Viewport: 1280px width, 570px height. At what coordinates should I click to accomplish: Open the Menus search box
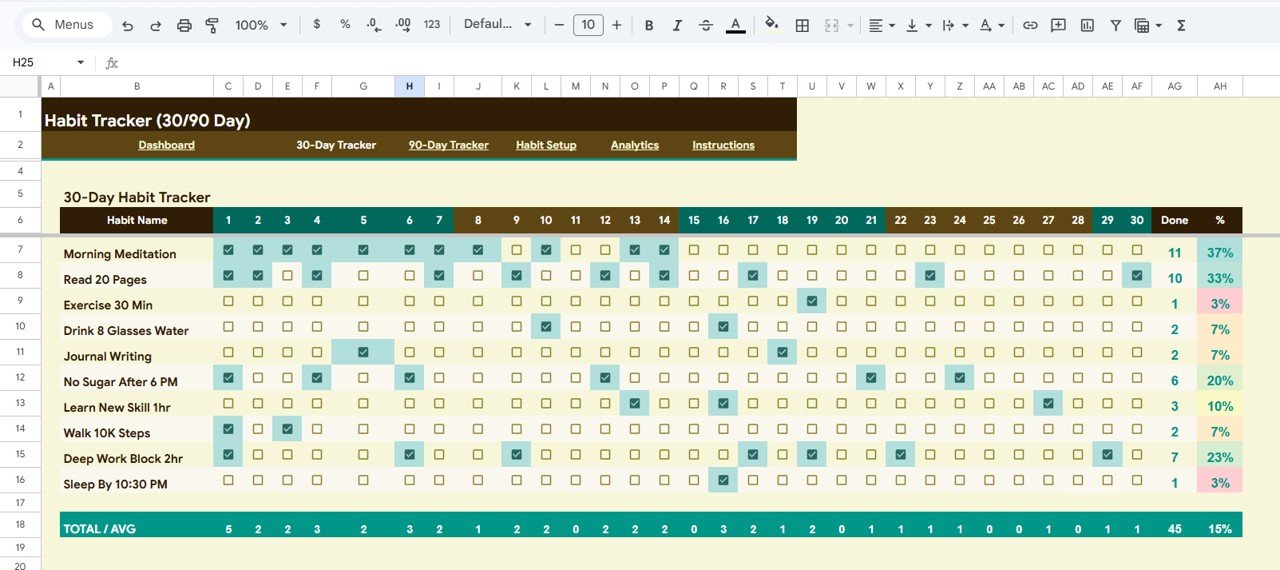click(62, 25)
